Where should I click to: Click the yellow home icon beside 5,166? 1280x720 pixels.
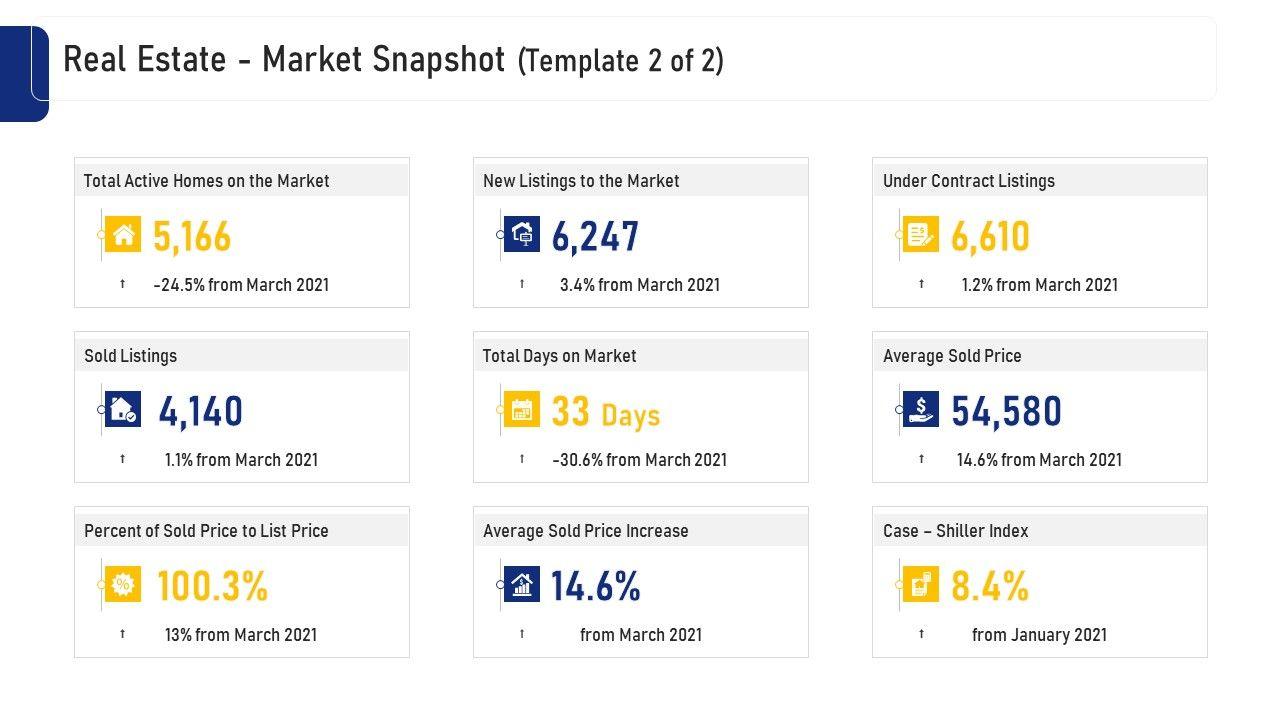point(123,235)
